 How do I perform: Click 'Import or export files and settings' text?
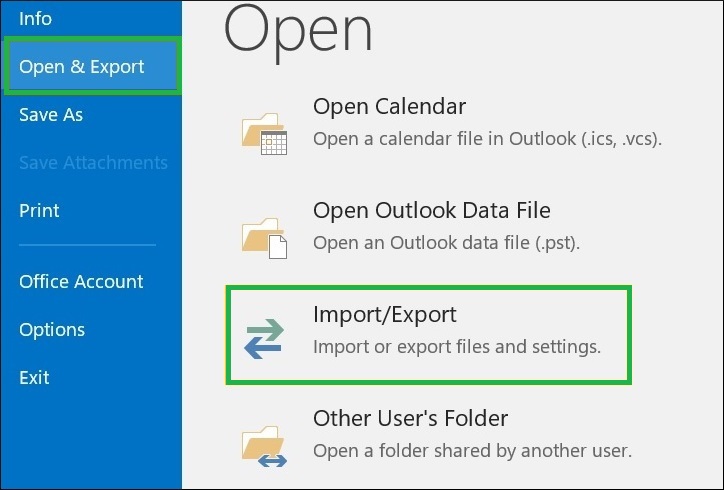pos(457,347)
